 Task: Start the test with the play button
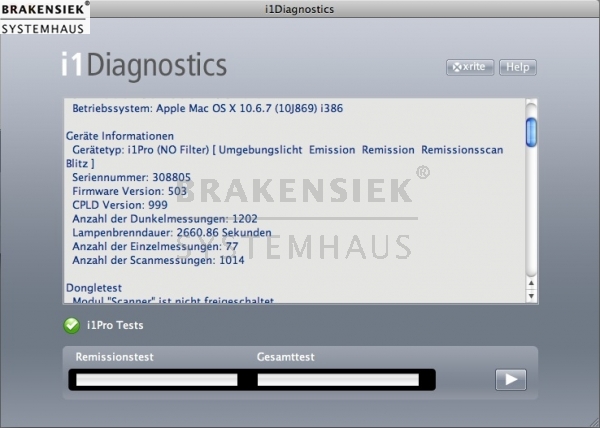(511, 379)
